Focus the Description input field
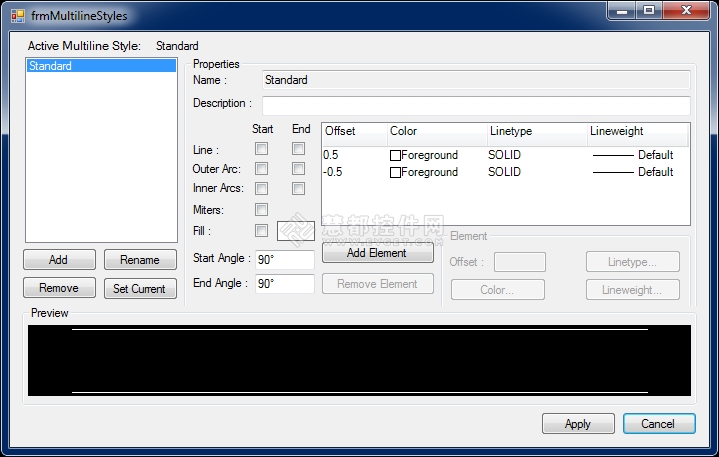Viewport: 719px width, 457px height. [476, 106]
